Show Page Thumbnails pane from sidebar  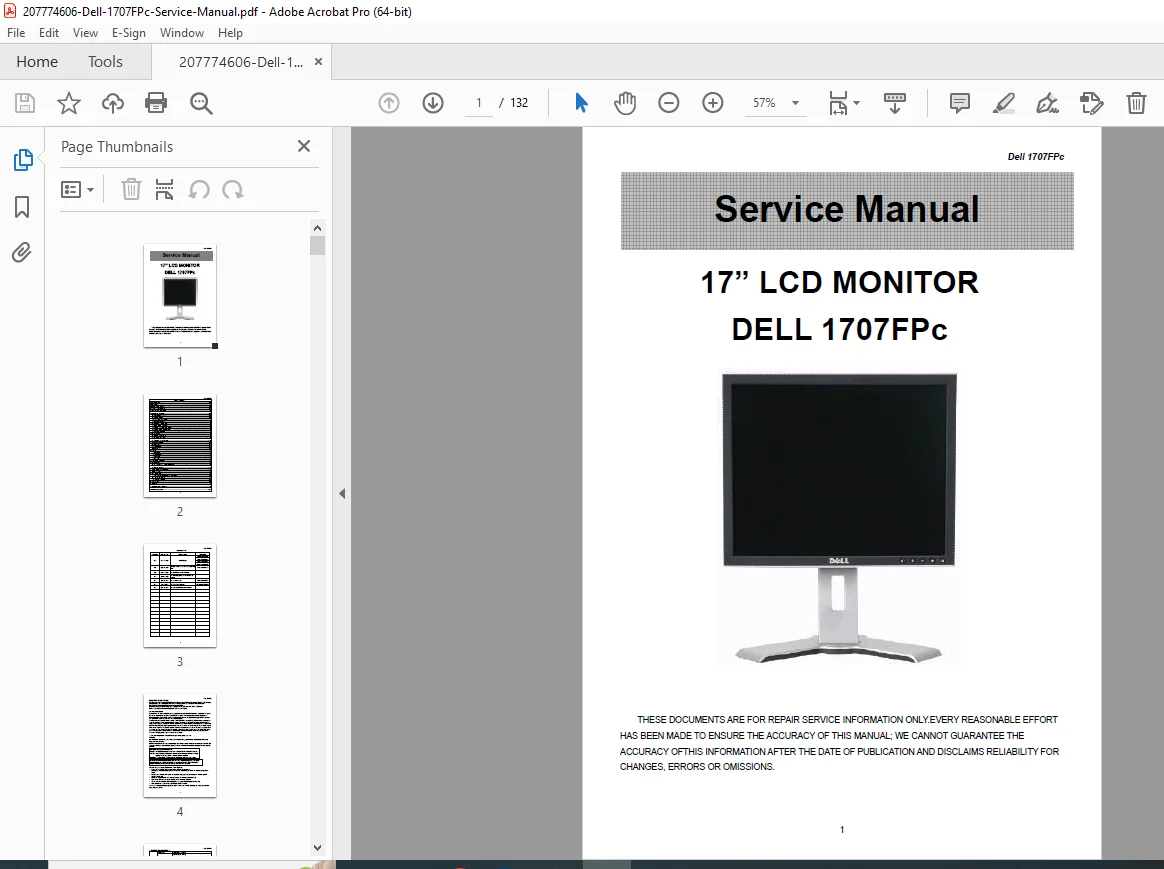tap(23, 160)
